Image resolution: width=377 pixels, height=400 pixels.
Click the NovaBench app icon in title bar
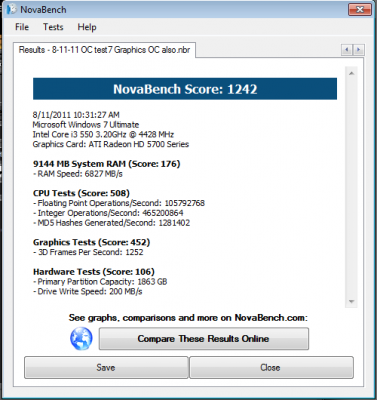point(12,9)
